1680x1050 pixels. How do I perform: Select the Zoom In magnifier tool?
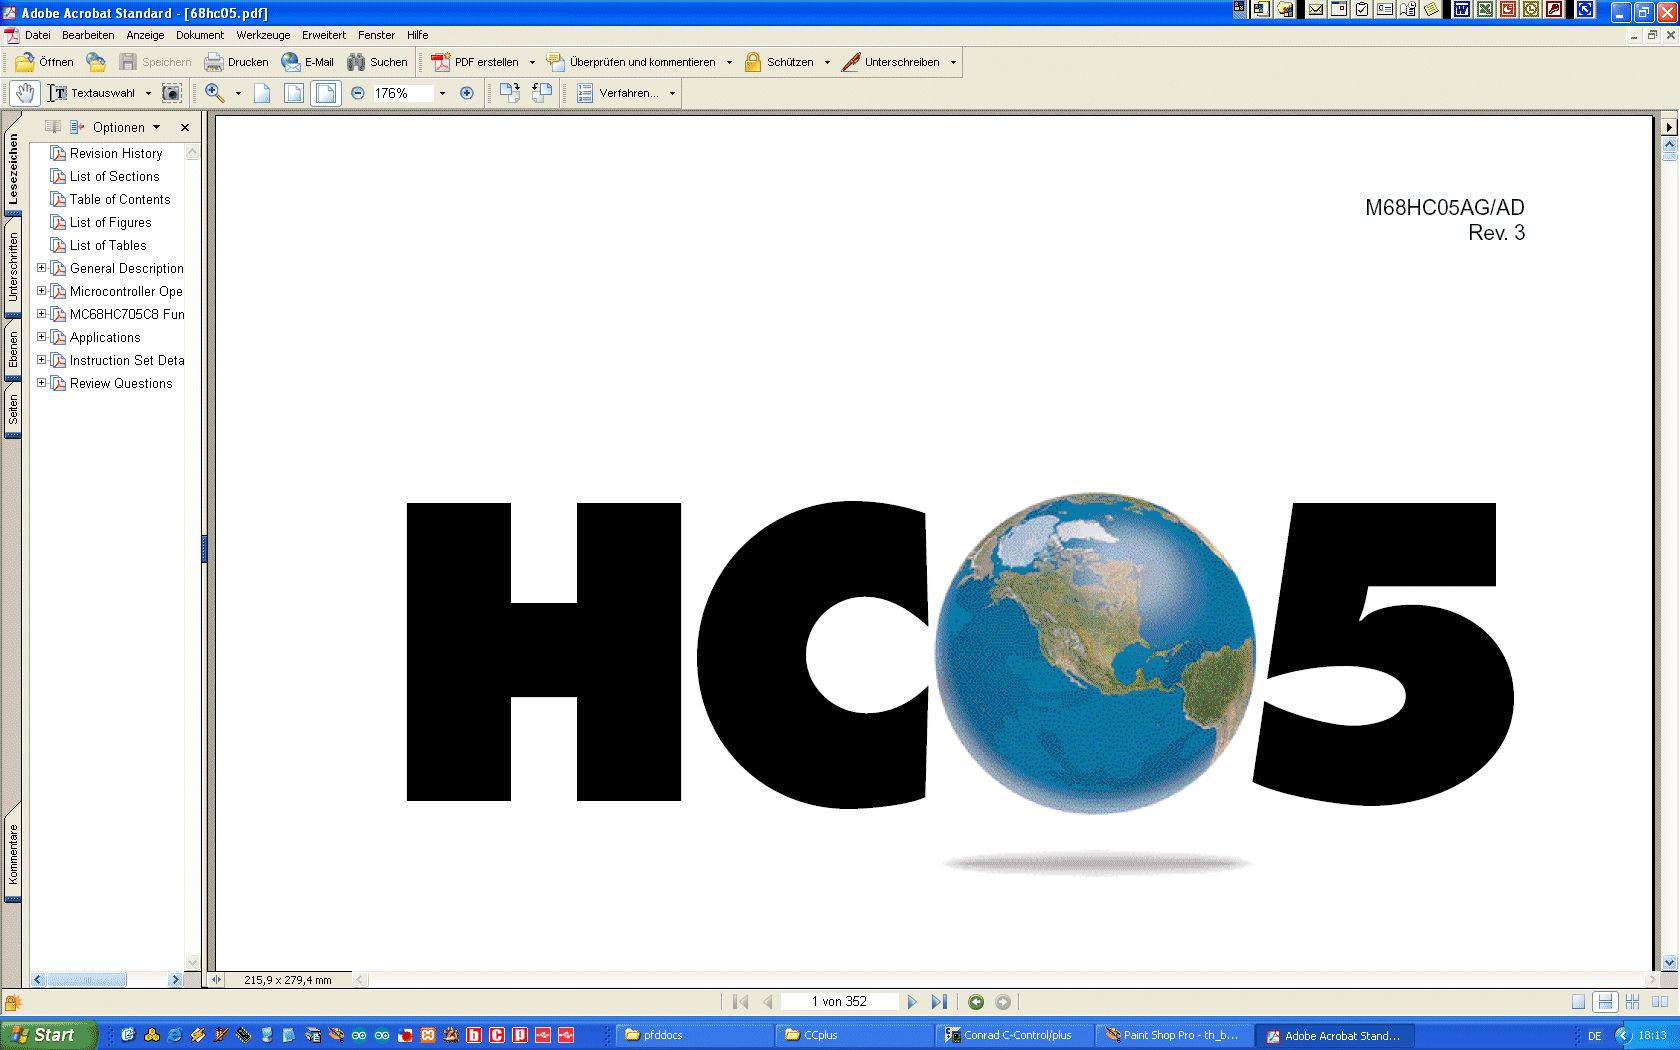pos(215,93)
